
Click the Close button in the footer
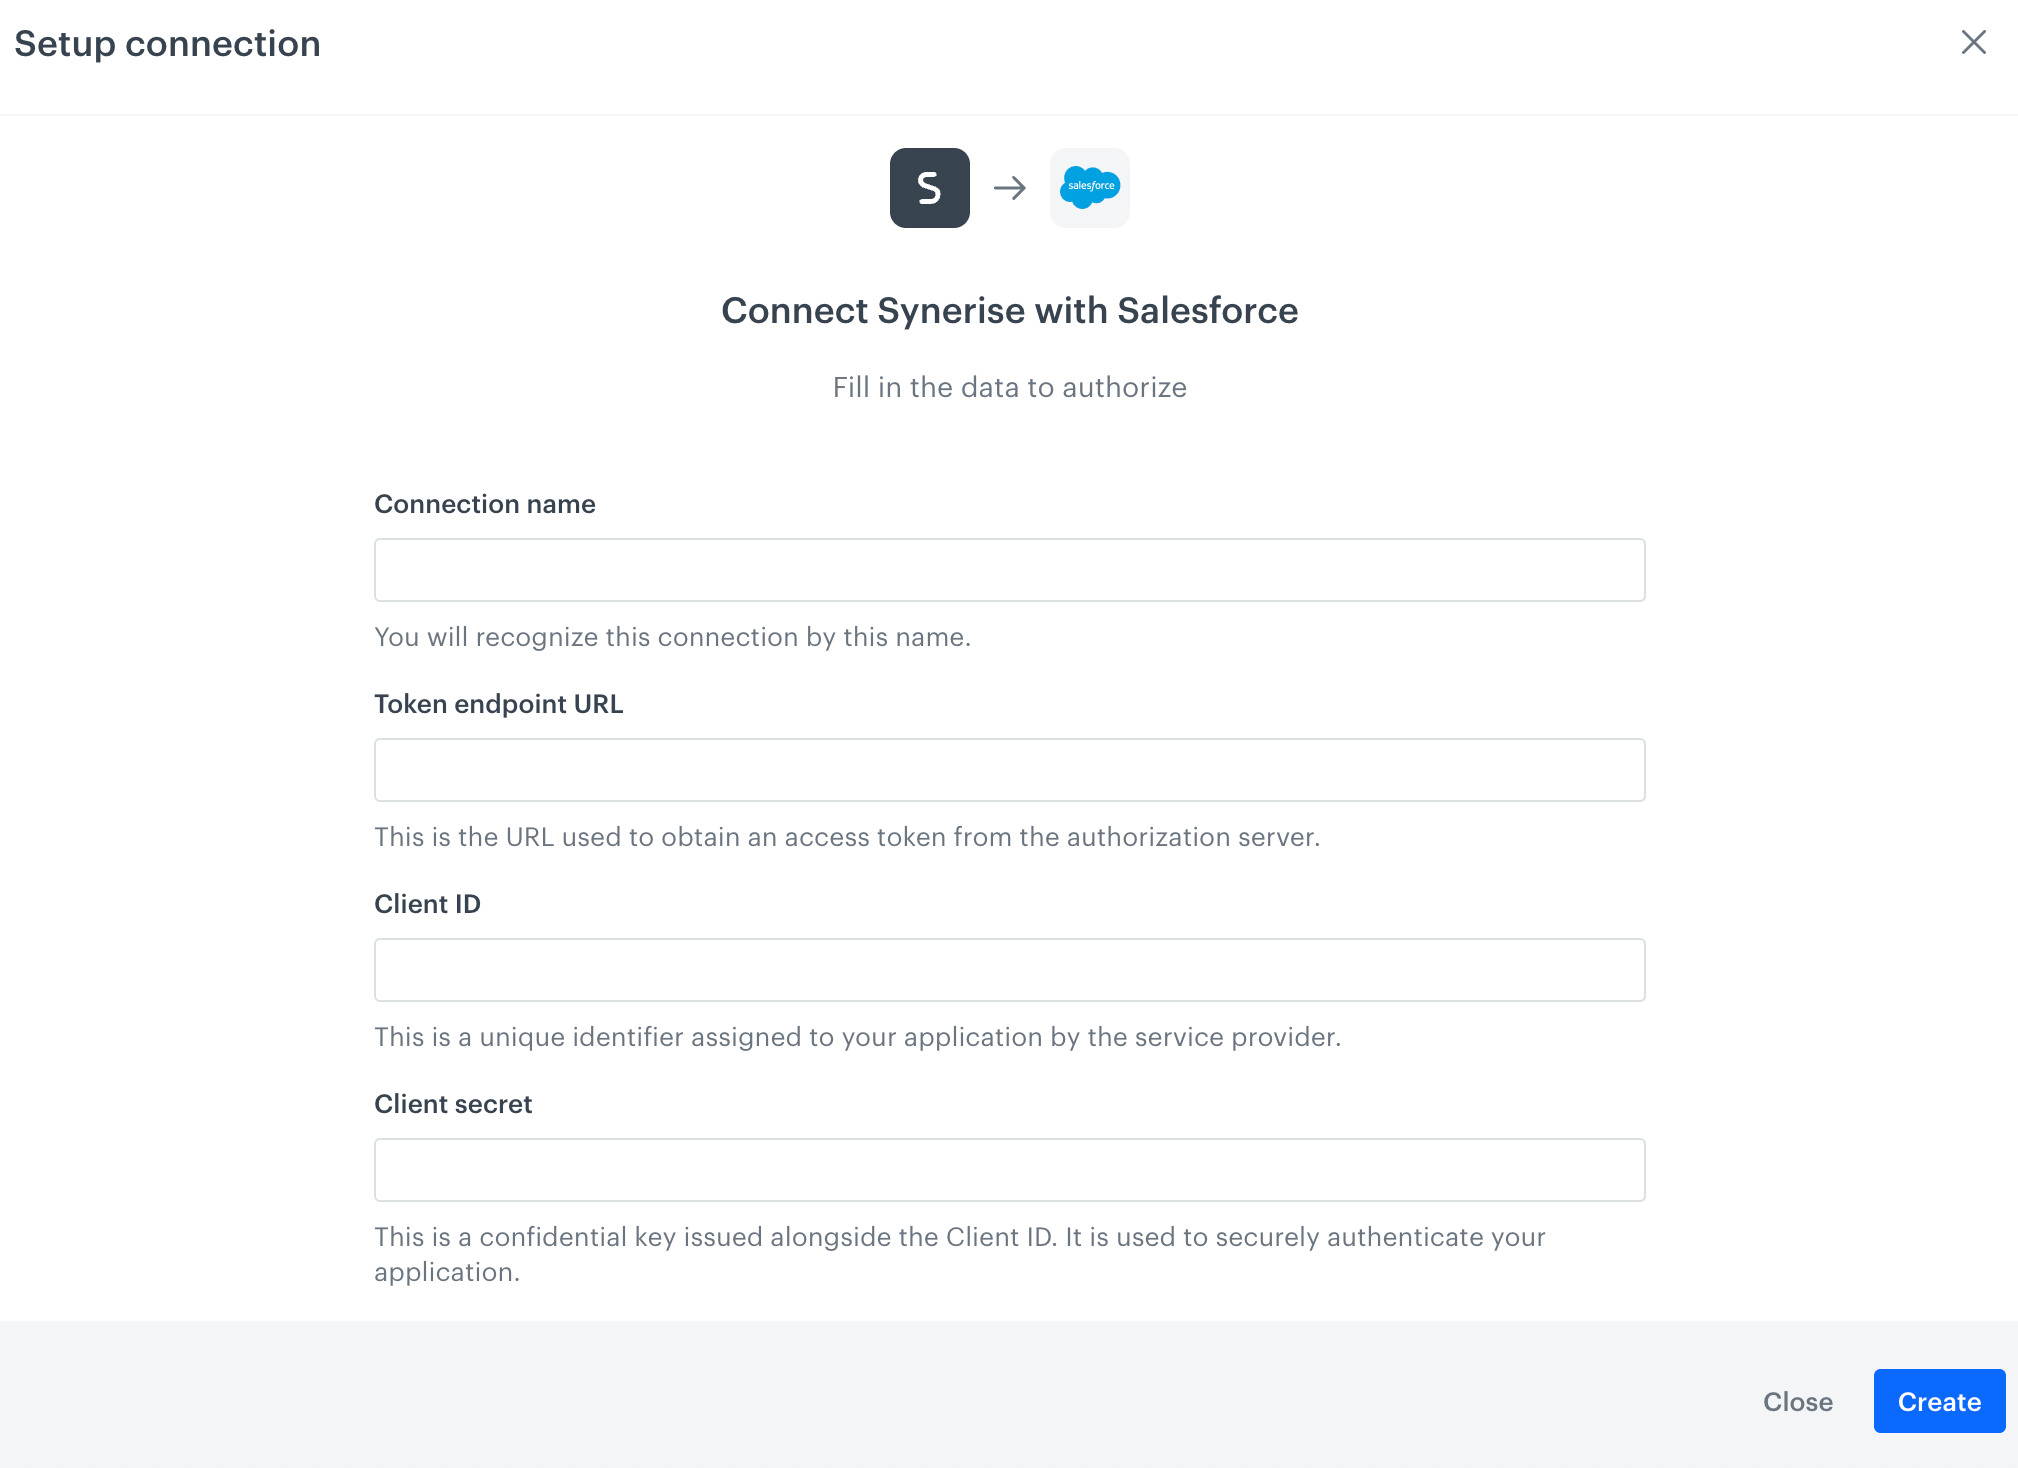pos(1797,1401)
